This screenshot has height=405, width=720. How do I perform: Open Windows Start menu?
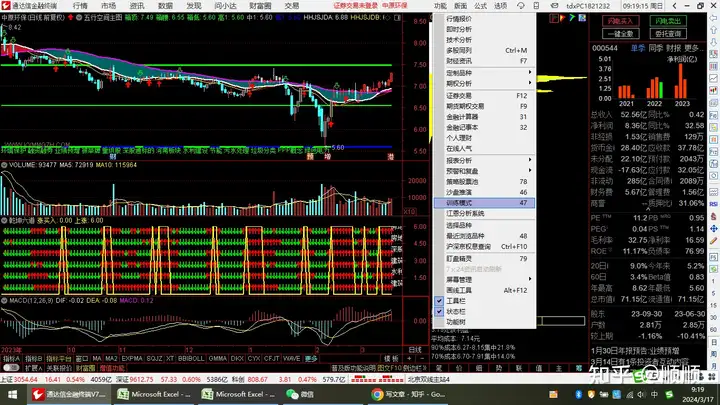click(x=12, y=394)
